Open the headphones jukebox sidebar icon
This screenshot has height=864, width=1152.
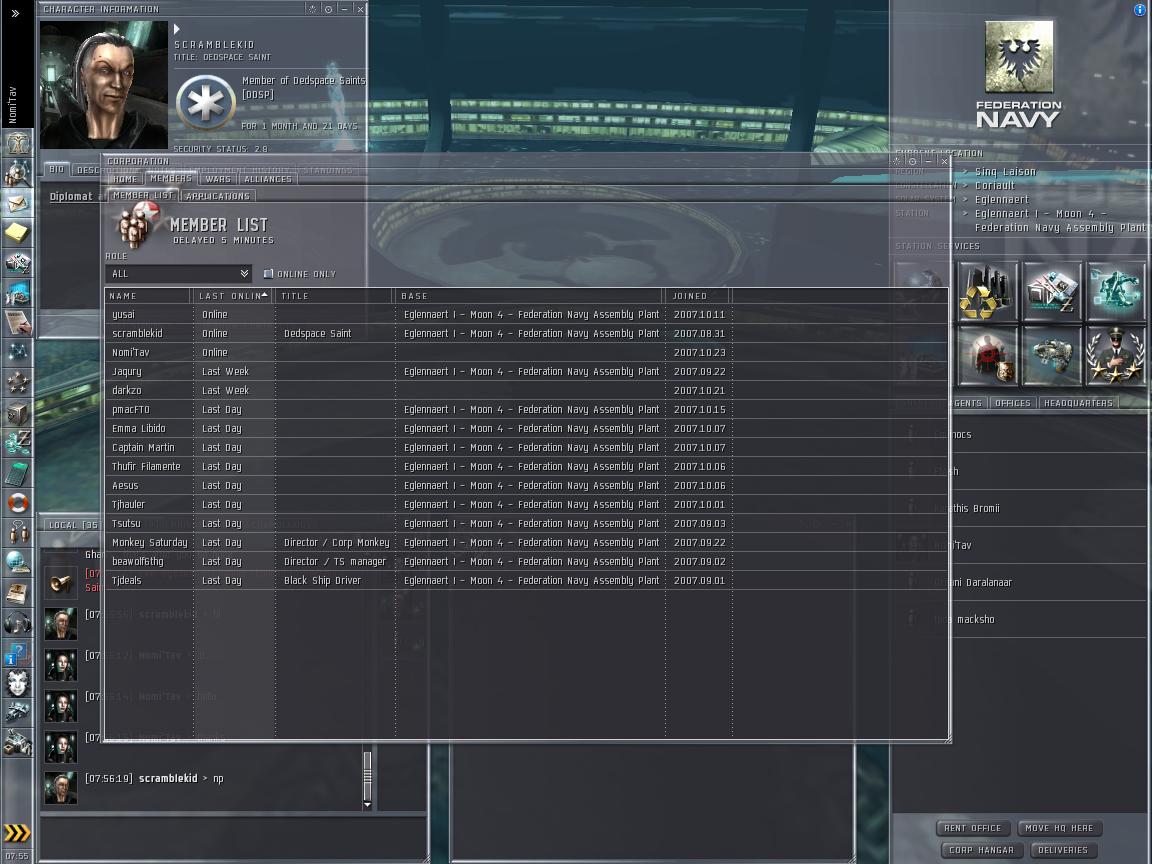18,623
